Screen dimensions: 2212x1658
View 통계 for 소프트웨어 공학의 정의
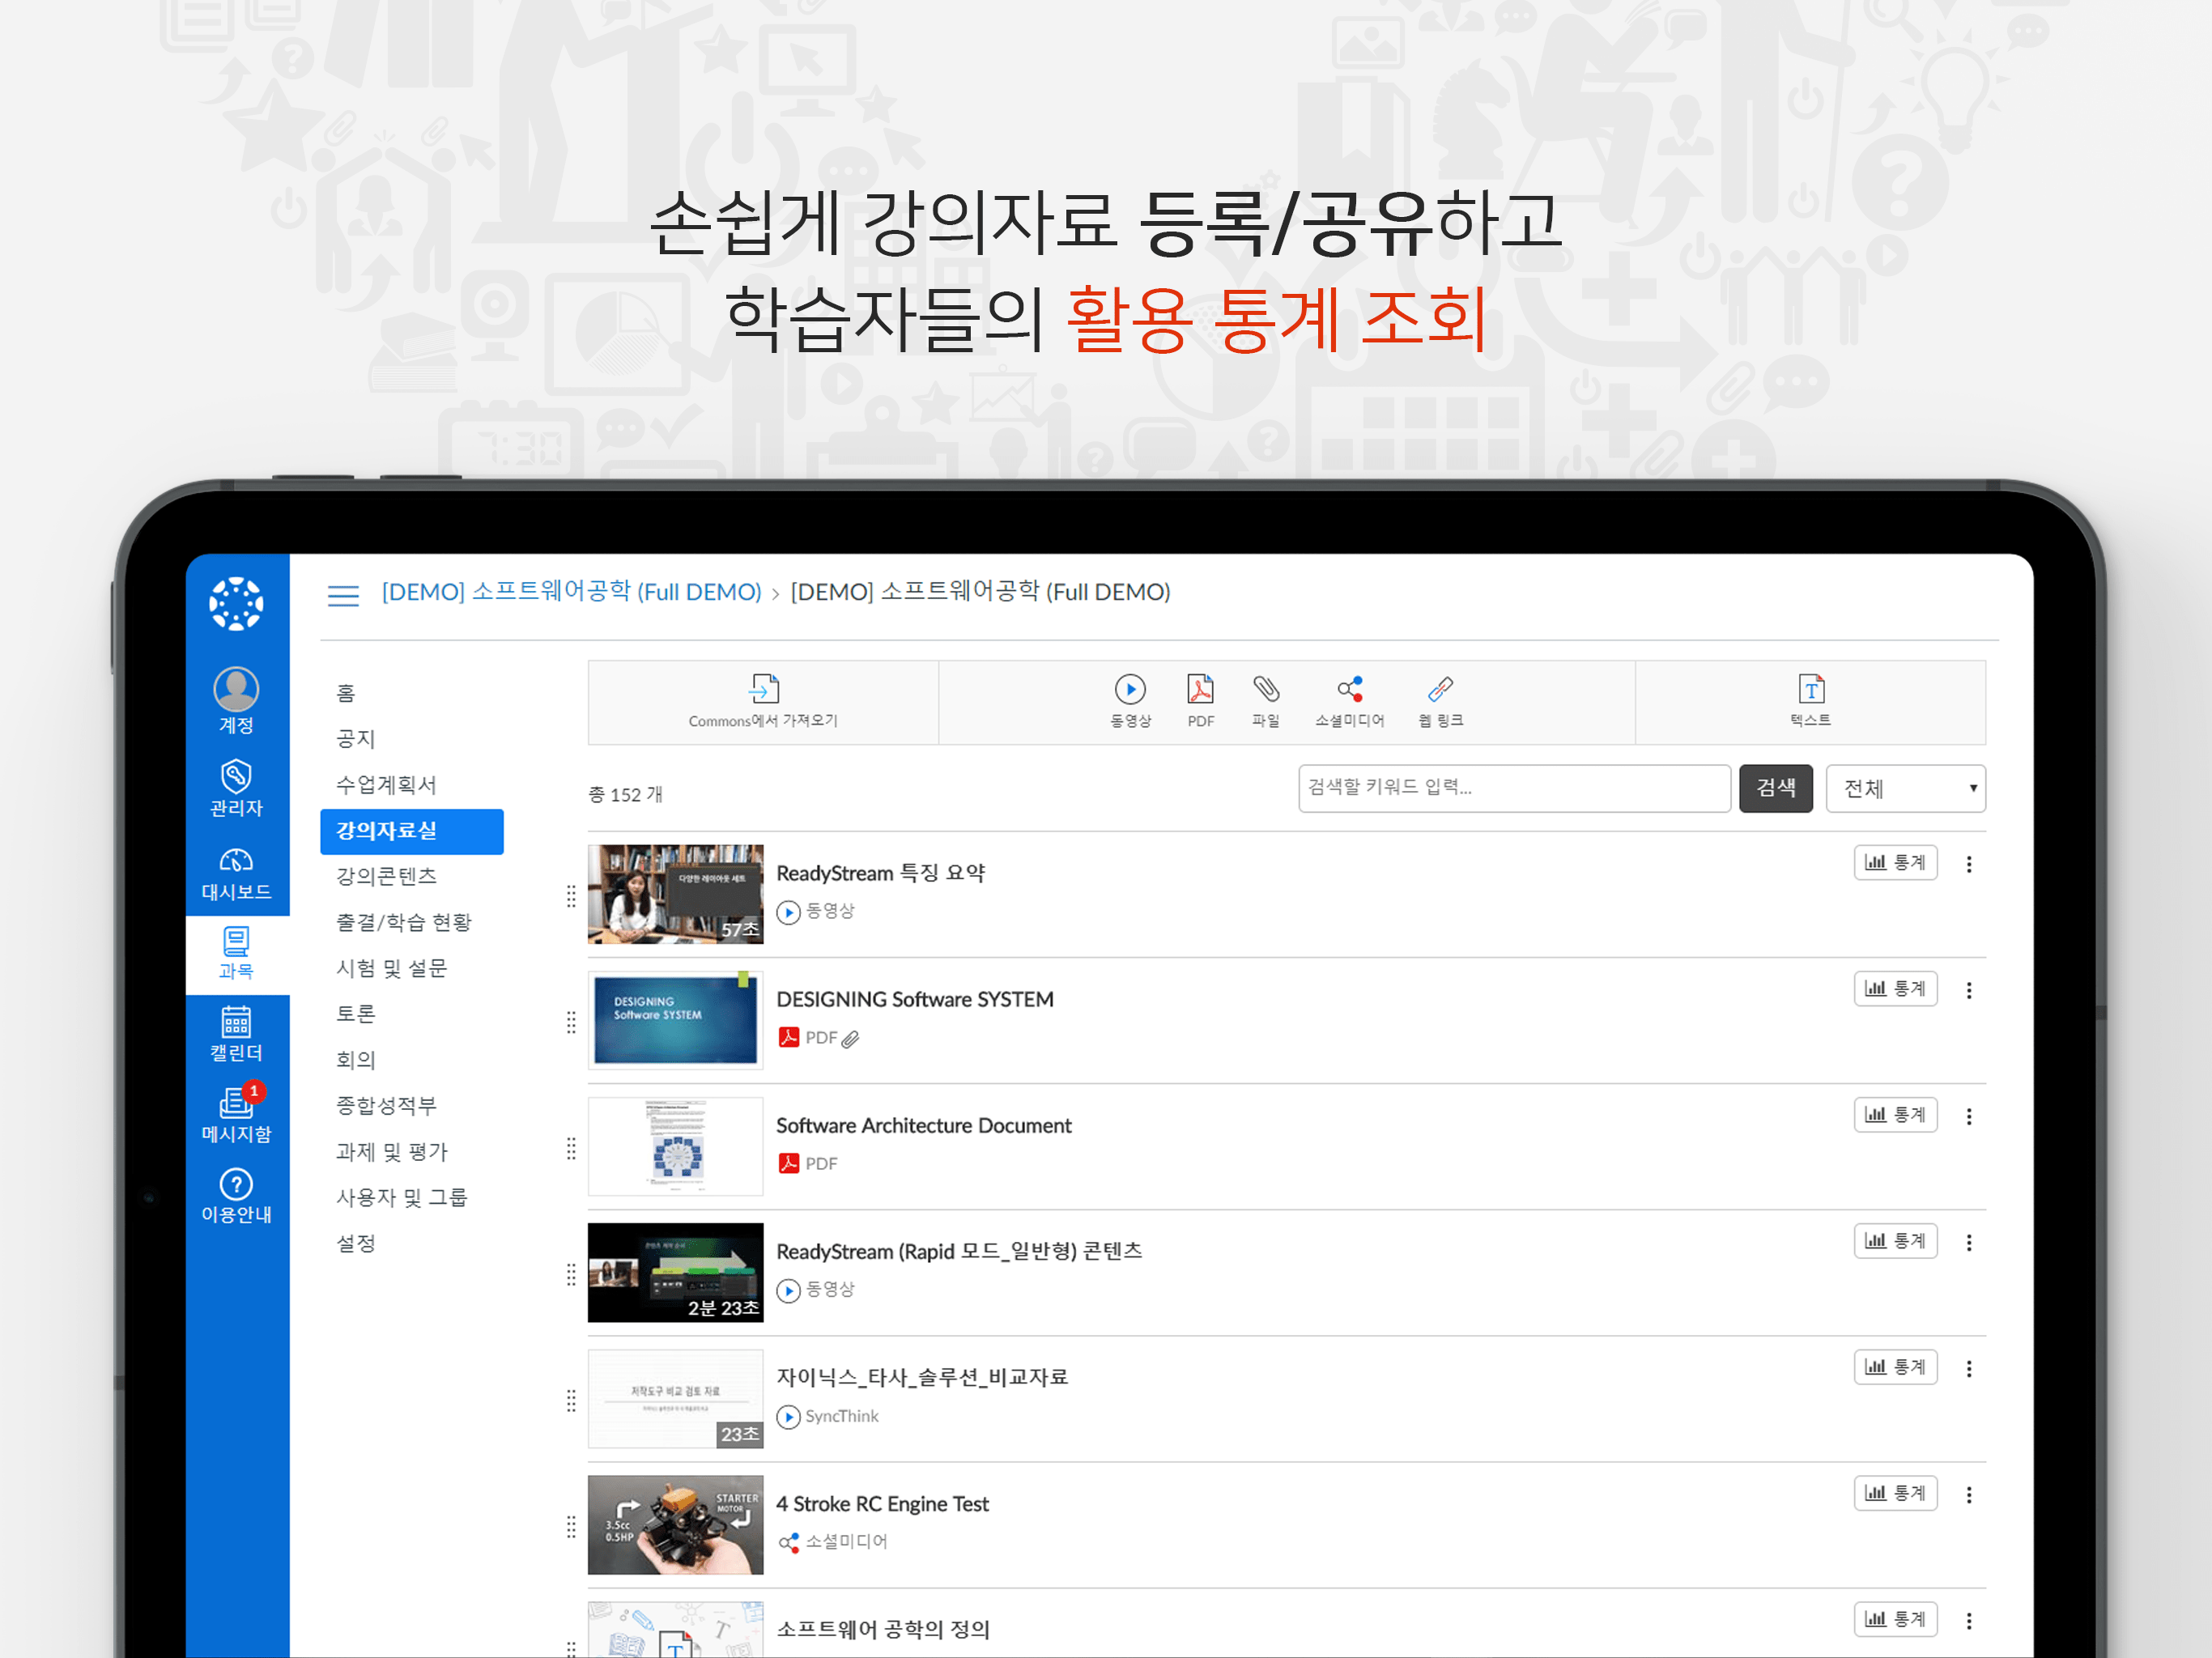click(1895, 1618)
